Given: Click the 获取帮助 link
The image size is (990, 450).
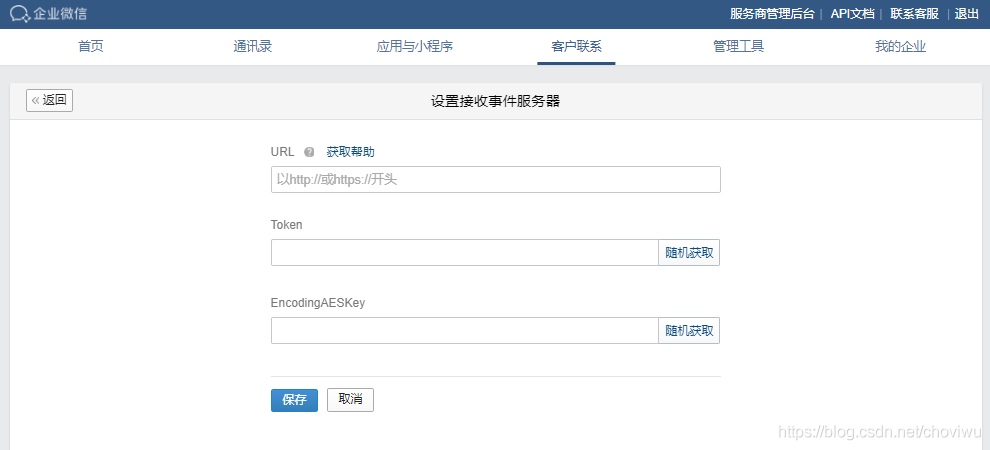Looking at the screenshot, I should (350, 152).
